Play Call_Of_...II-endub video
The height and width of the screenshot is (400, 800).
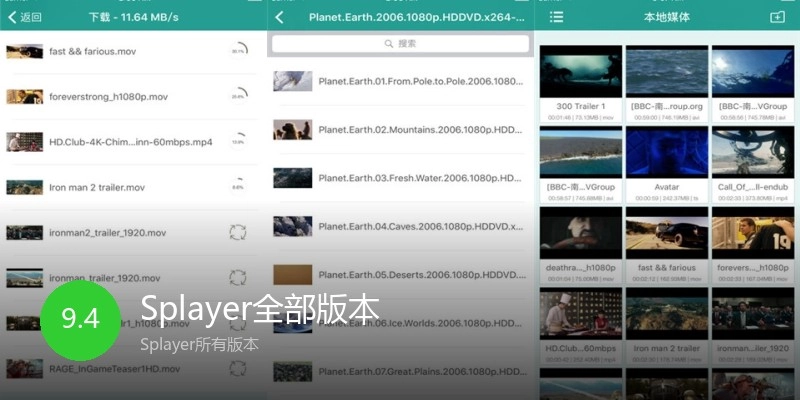[753, 165]
